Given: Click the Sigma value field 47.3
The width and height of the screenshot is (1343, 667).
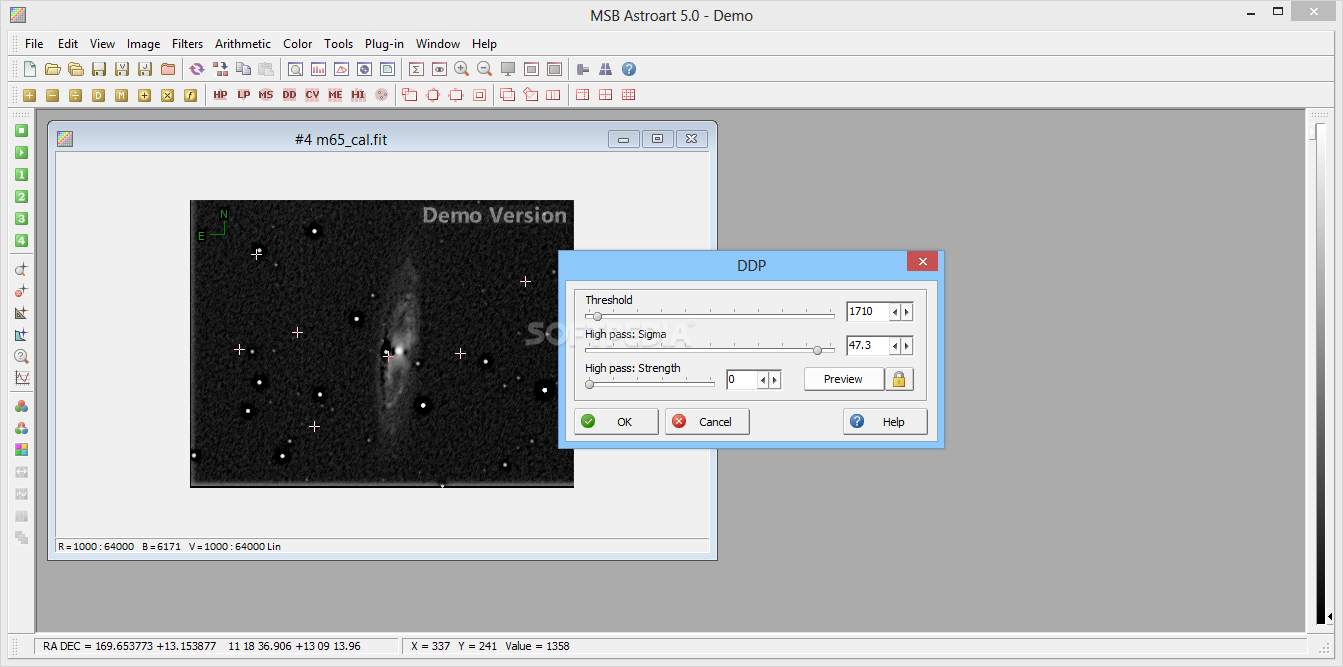Looking at the screenshot, I should point(868,346).
